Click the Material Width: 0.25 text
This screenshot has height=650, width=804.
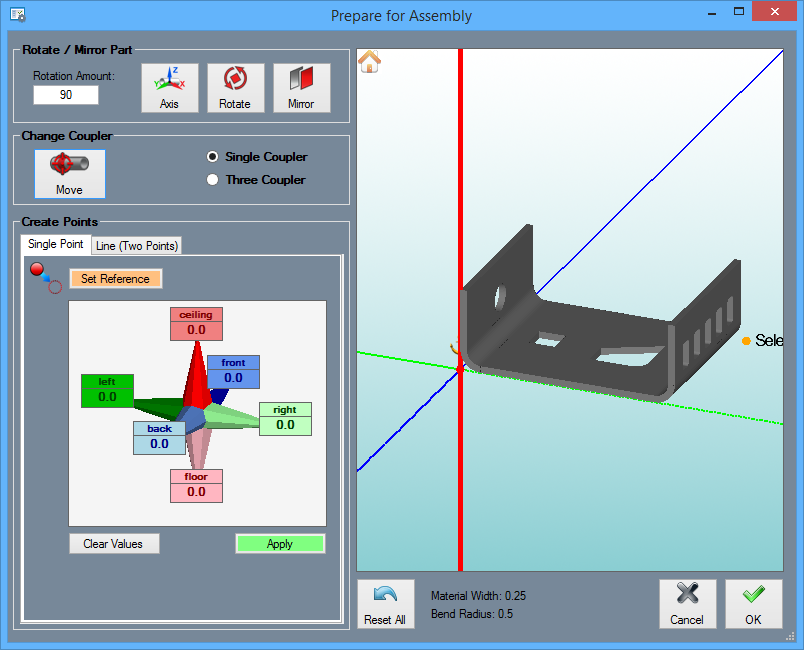(x=478, y=596)
